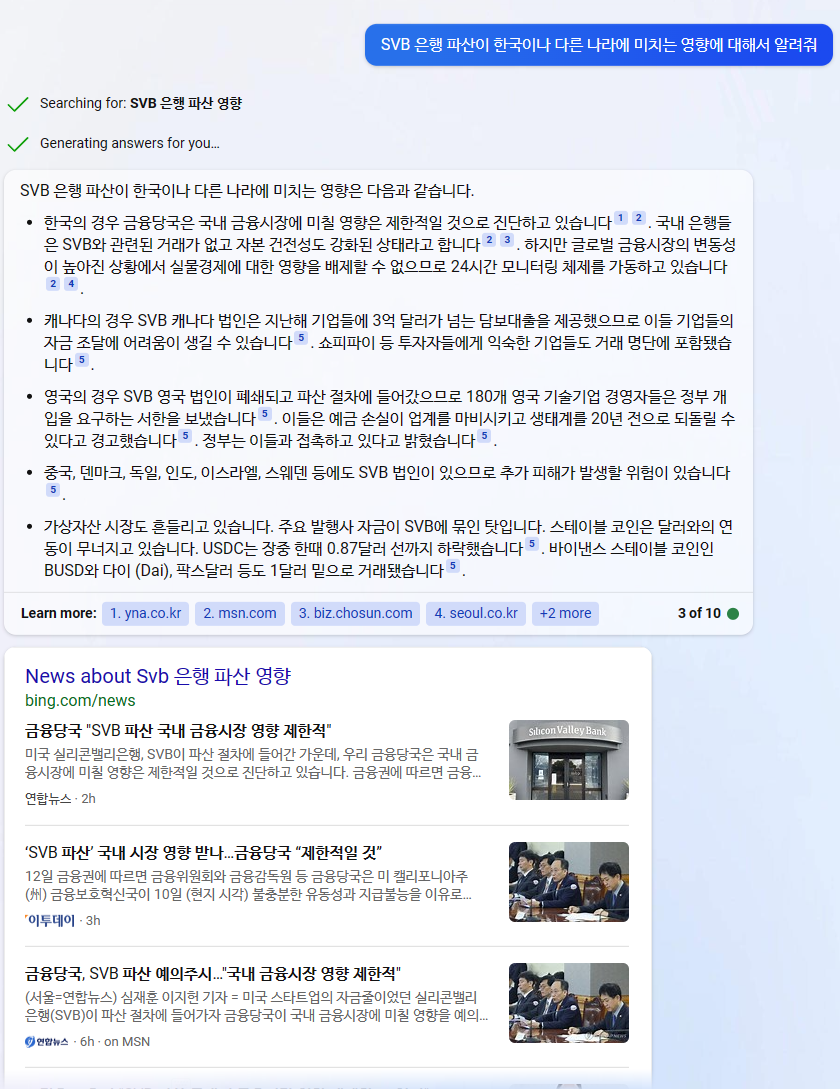840x1089 pixels.
Task: Open the seoul.co.kr source link
Action: 476,613
